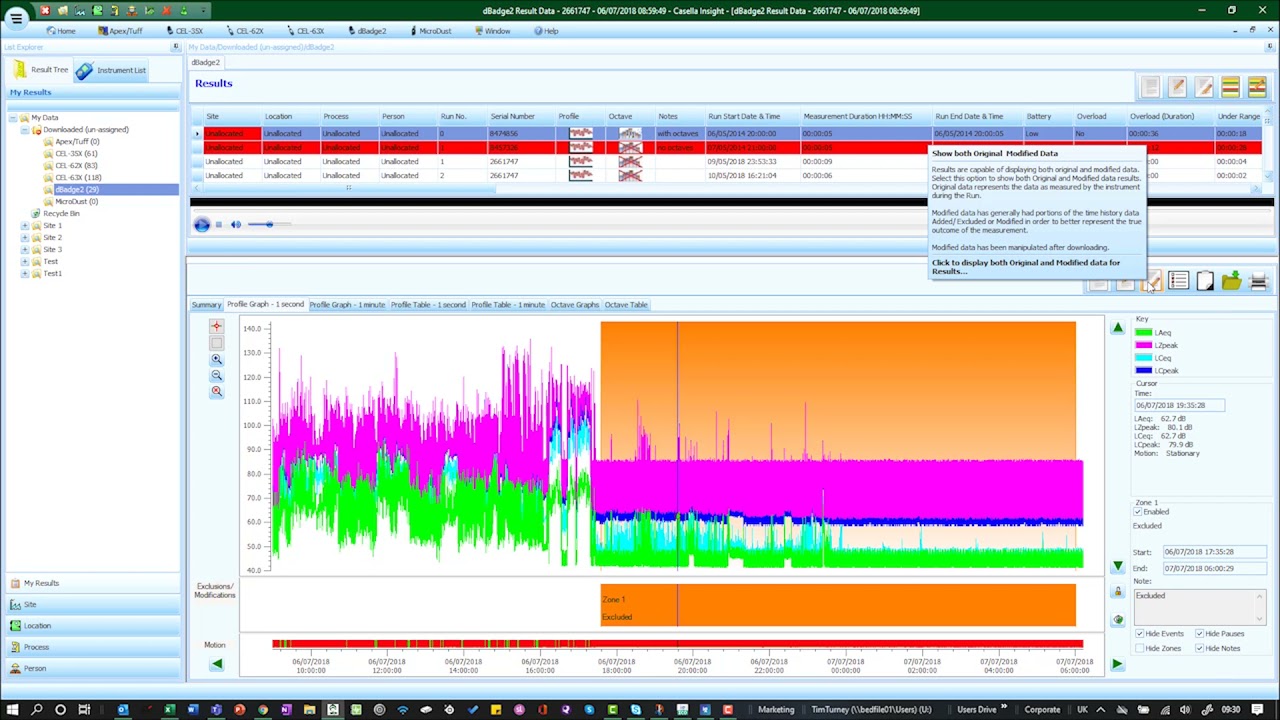The image size is (1280, 720).
Task: Click the printer icon above the graph
Action: tap(1258, 283)
